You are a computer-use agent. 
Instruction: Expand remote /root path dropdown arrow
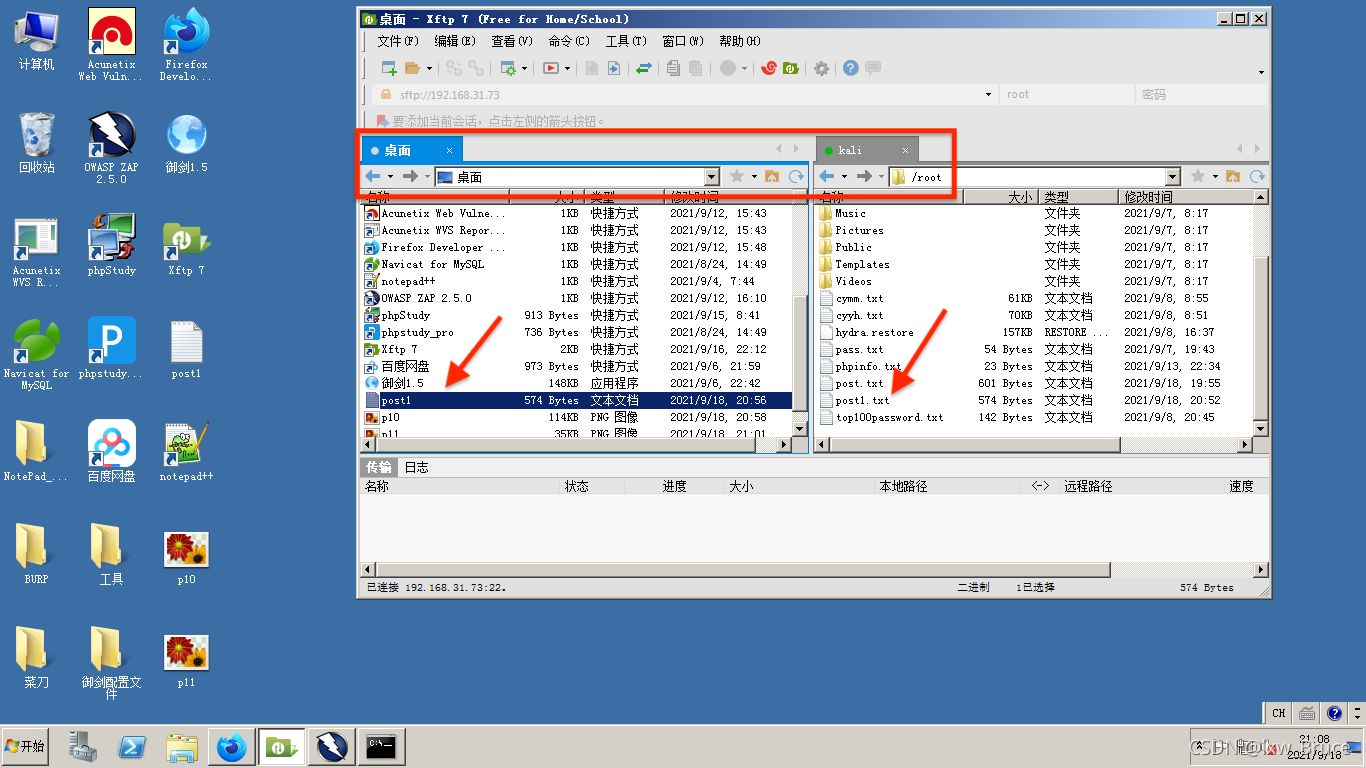(1173, 177)
